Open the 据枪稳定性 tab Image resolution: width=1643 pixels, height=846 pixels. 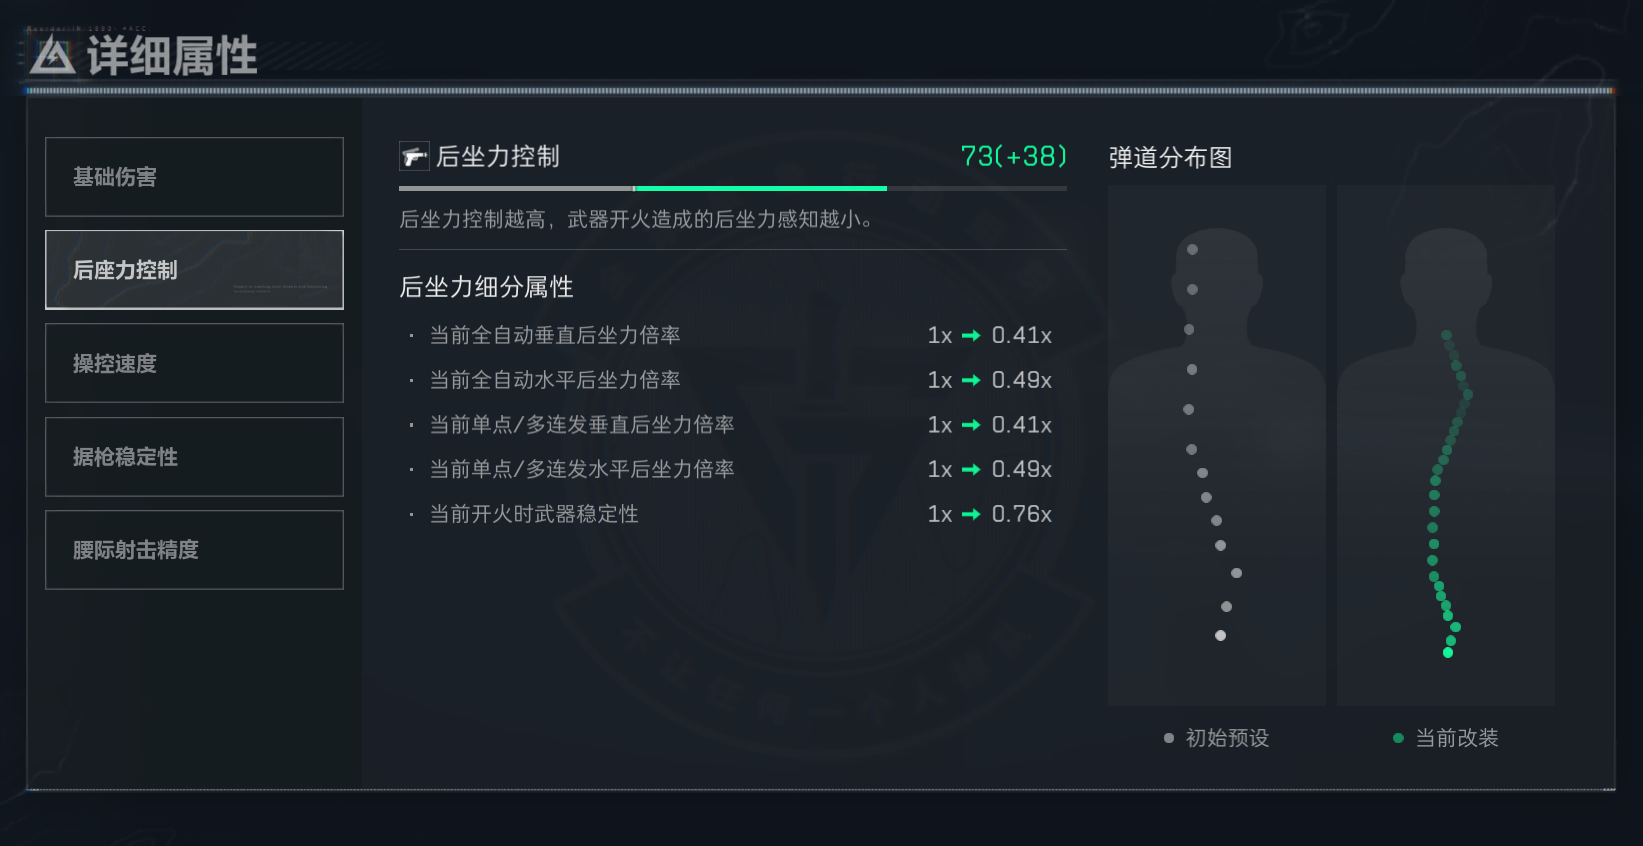194,457
